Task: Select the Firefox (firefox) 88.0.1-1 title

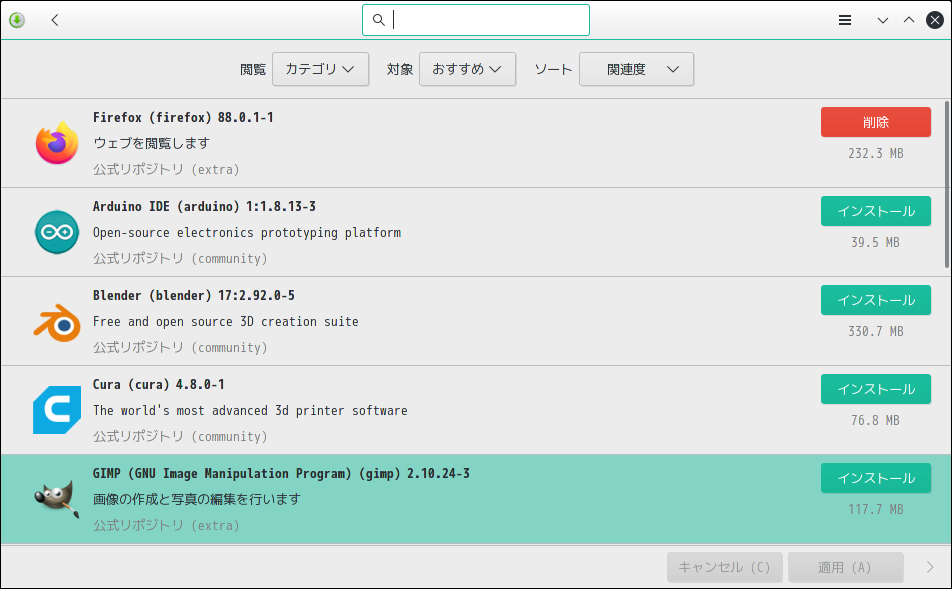Action: coord(183,117)
